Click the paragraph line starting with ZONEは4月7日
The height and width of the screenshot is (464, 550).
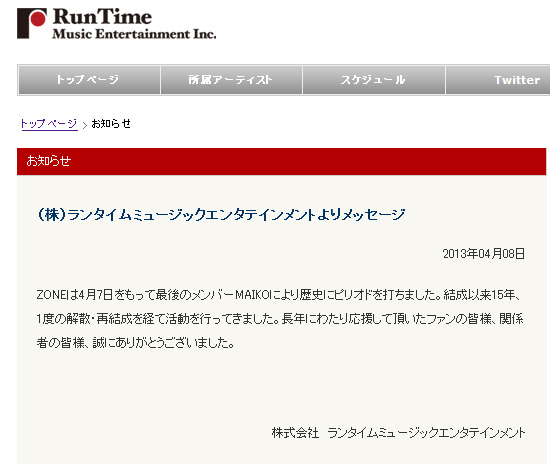click(x=279, y=295)
